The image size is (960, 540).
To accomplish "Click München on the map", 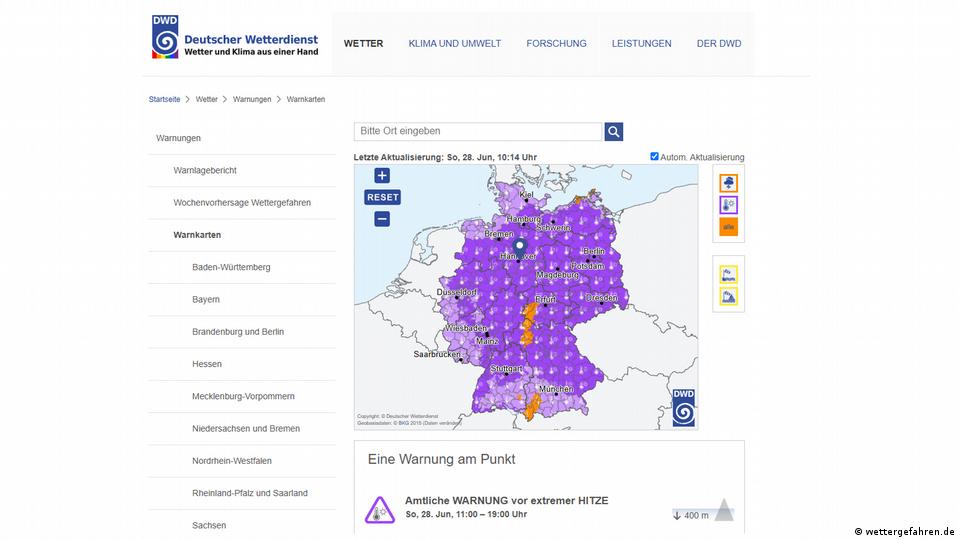I will coord(556,389).
